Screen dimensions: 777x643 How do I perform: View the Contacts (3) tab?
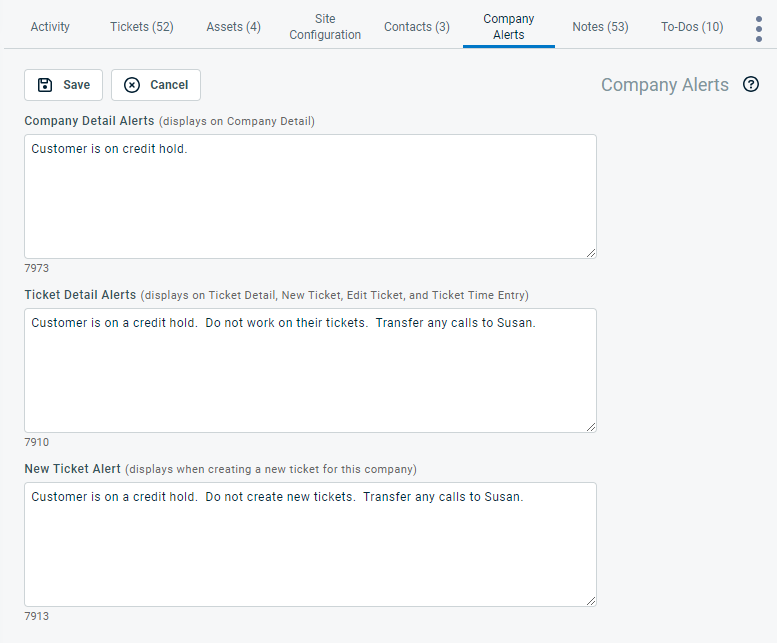(x=416, y=27)
